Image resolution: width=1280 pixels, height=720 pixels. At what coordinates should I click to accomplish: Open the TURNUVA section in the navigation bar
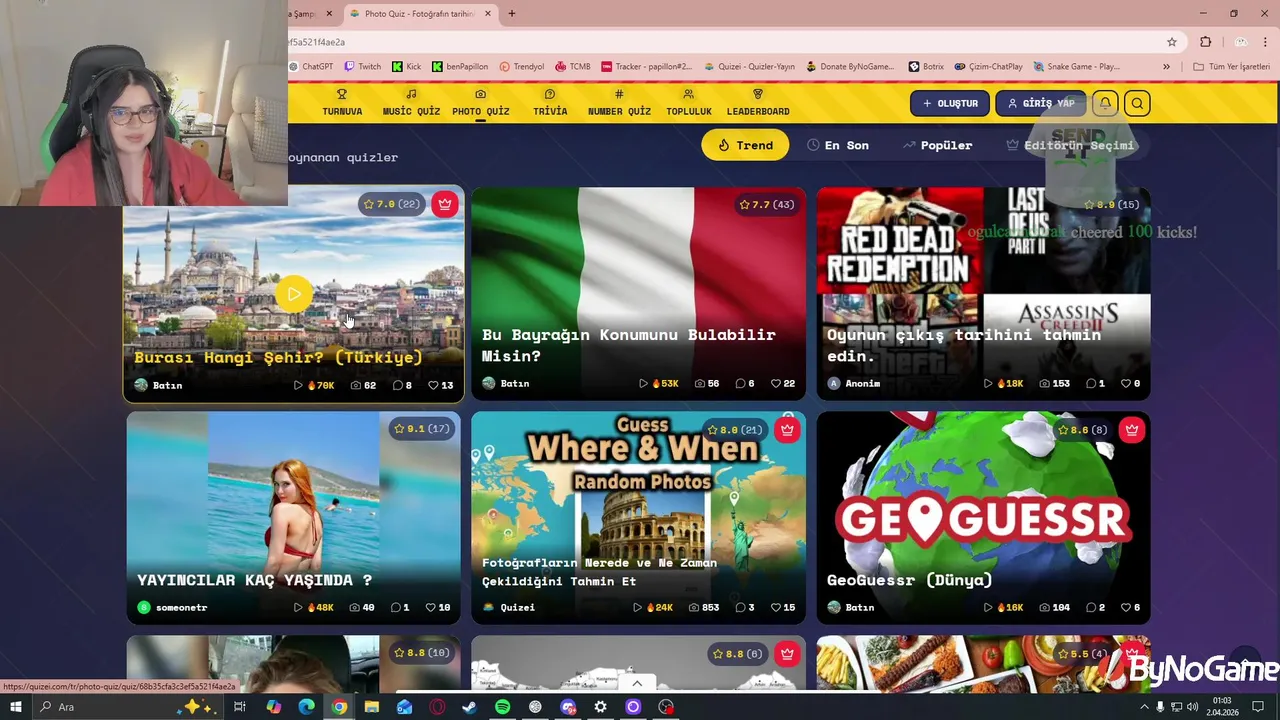click(x=342, y=103)
